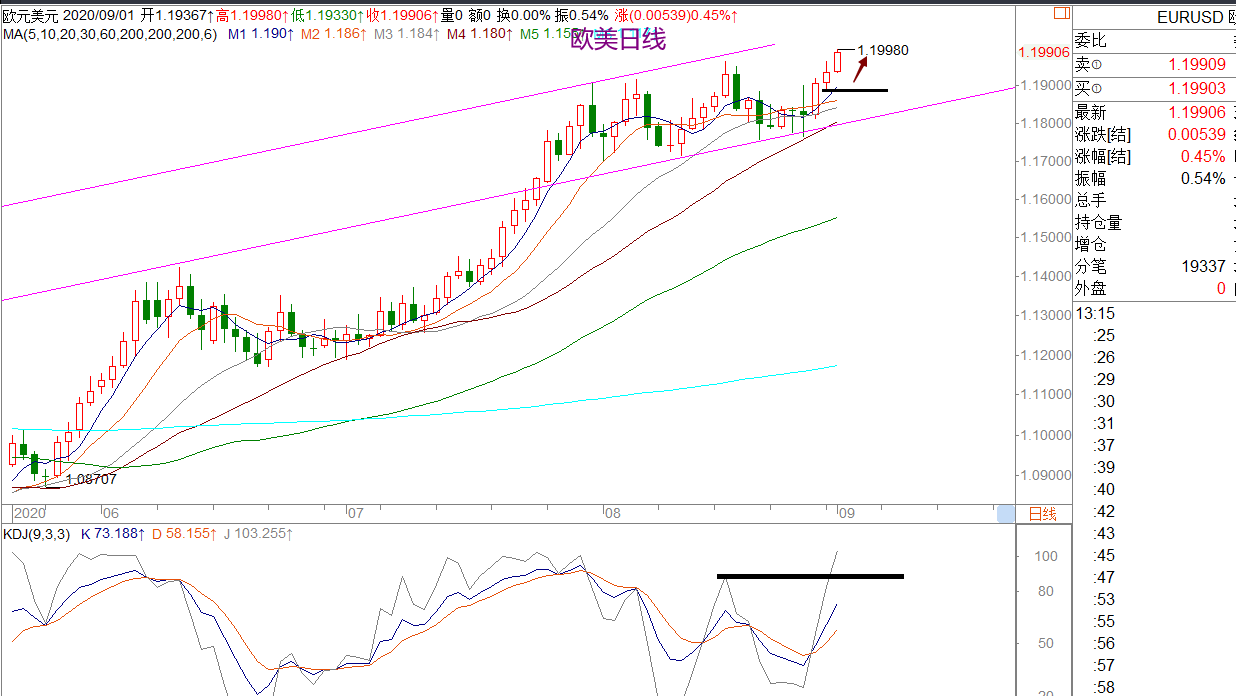The image size is (1236, 696).
Task: Click the current price tag 1.19906 on axis
Action: point(1043,53)
